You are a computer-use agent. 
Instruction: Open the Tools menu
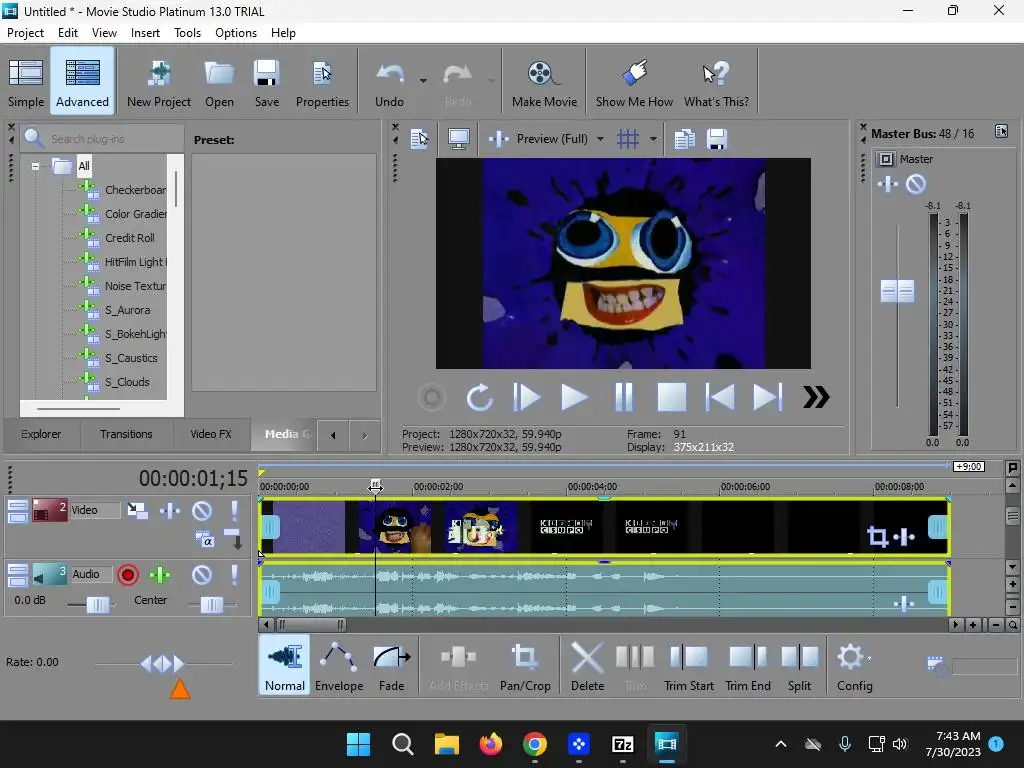click(x=187, y=33)
